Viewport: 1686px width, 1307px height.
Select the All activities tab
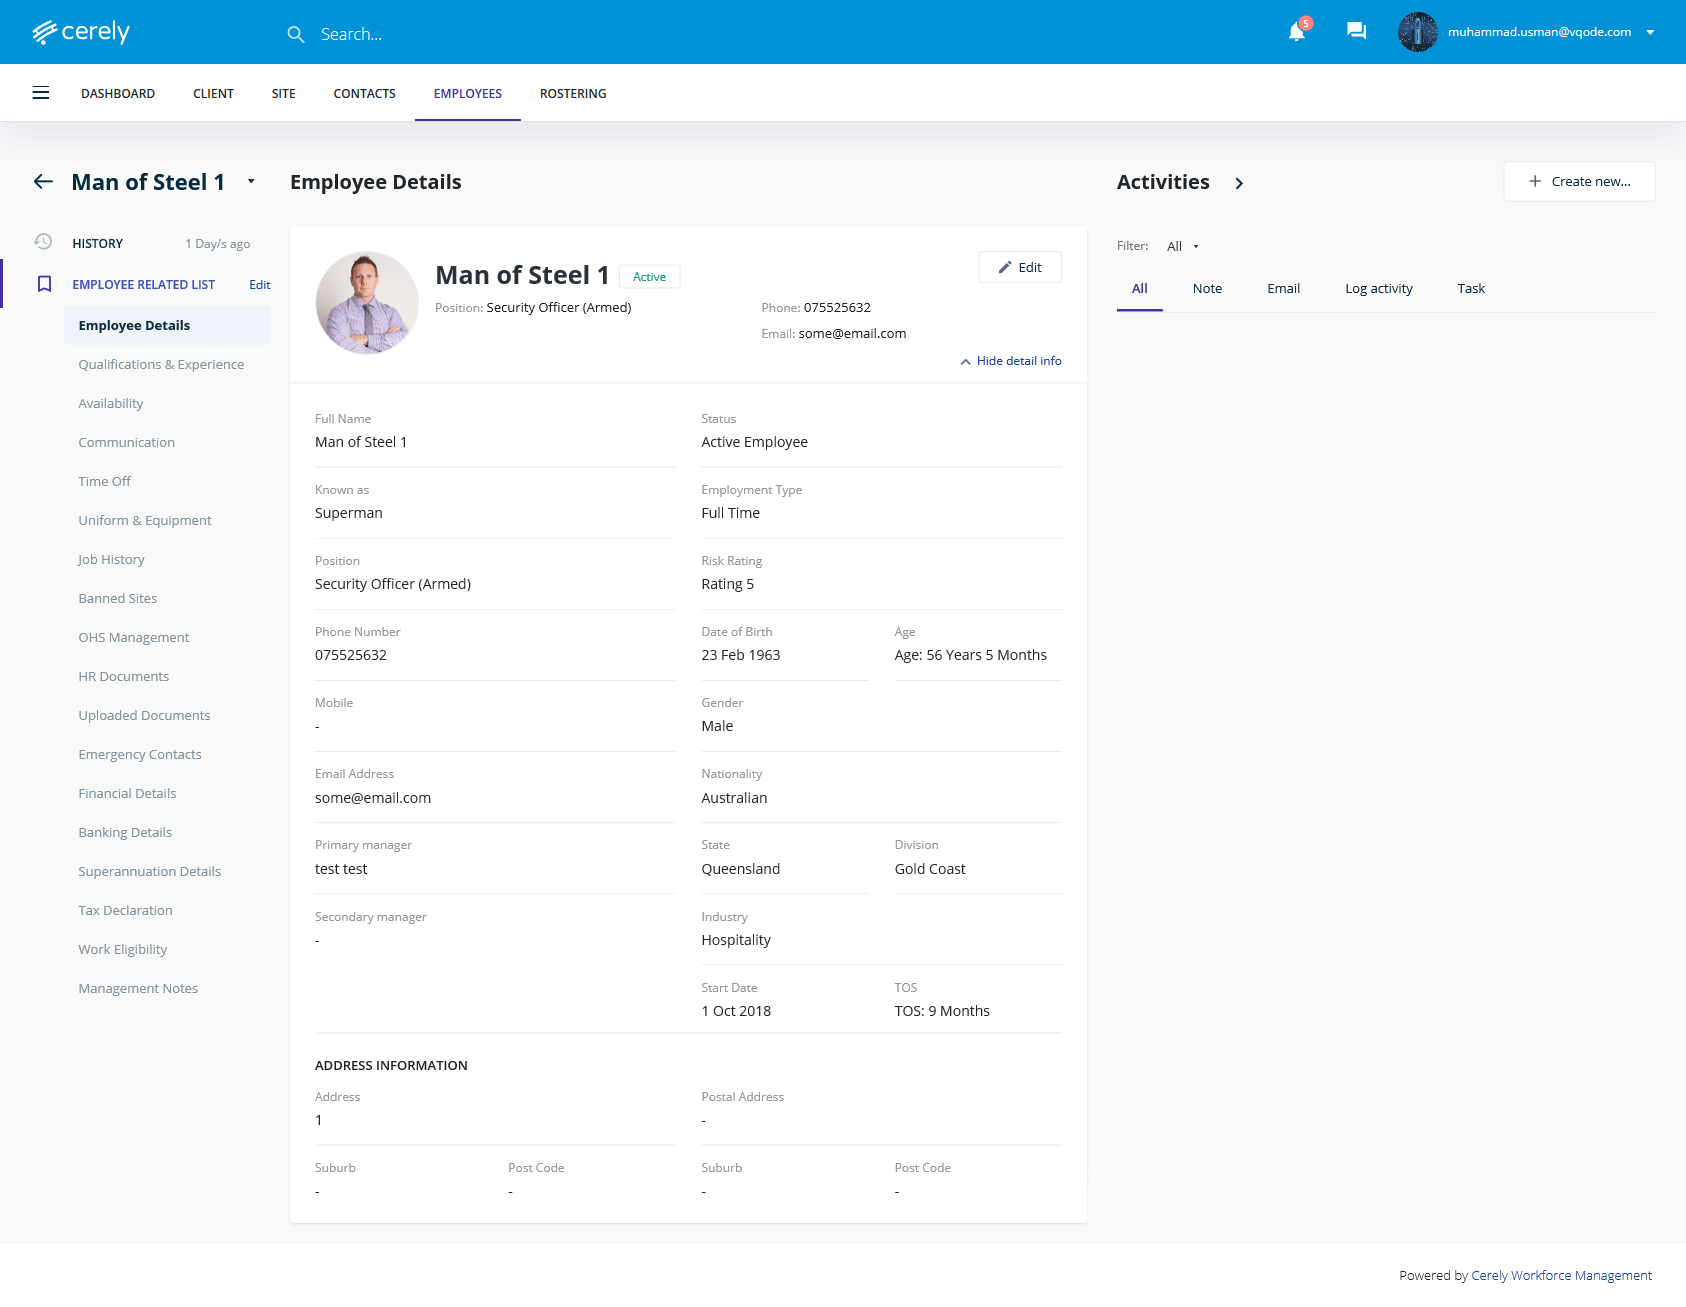pyautogui.click(x=1139, y=288)
